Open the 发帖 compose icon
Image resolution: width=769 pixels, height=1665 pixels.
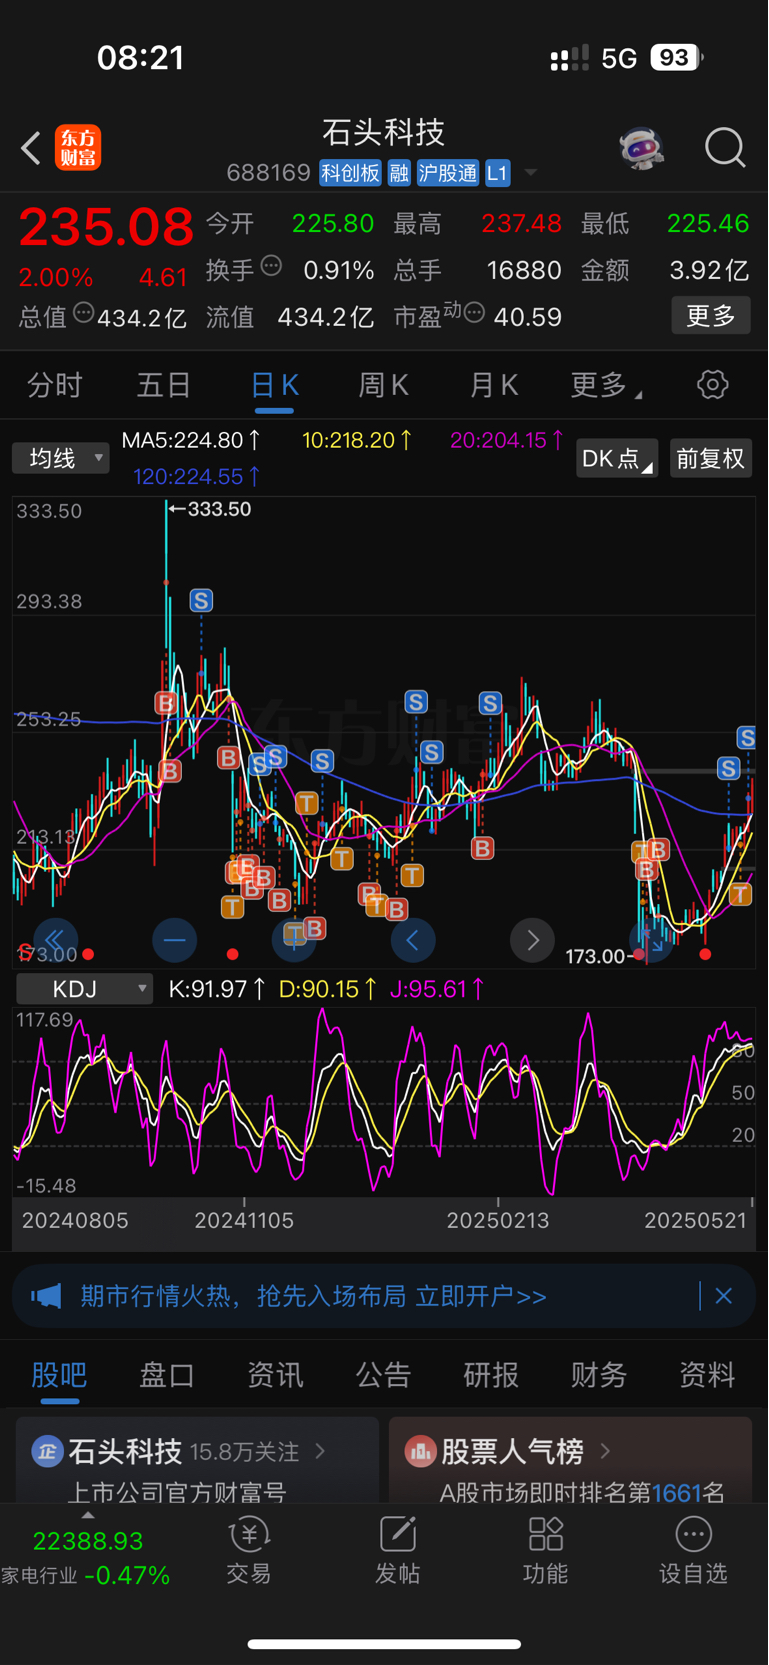(x=397, y=1535)
